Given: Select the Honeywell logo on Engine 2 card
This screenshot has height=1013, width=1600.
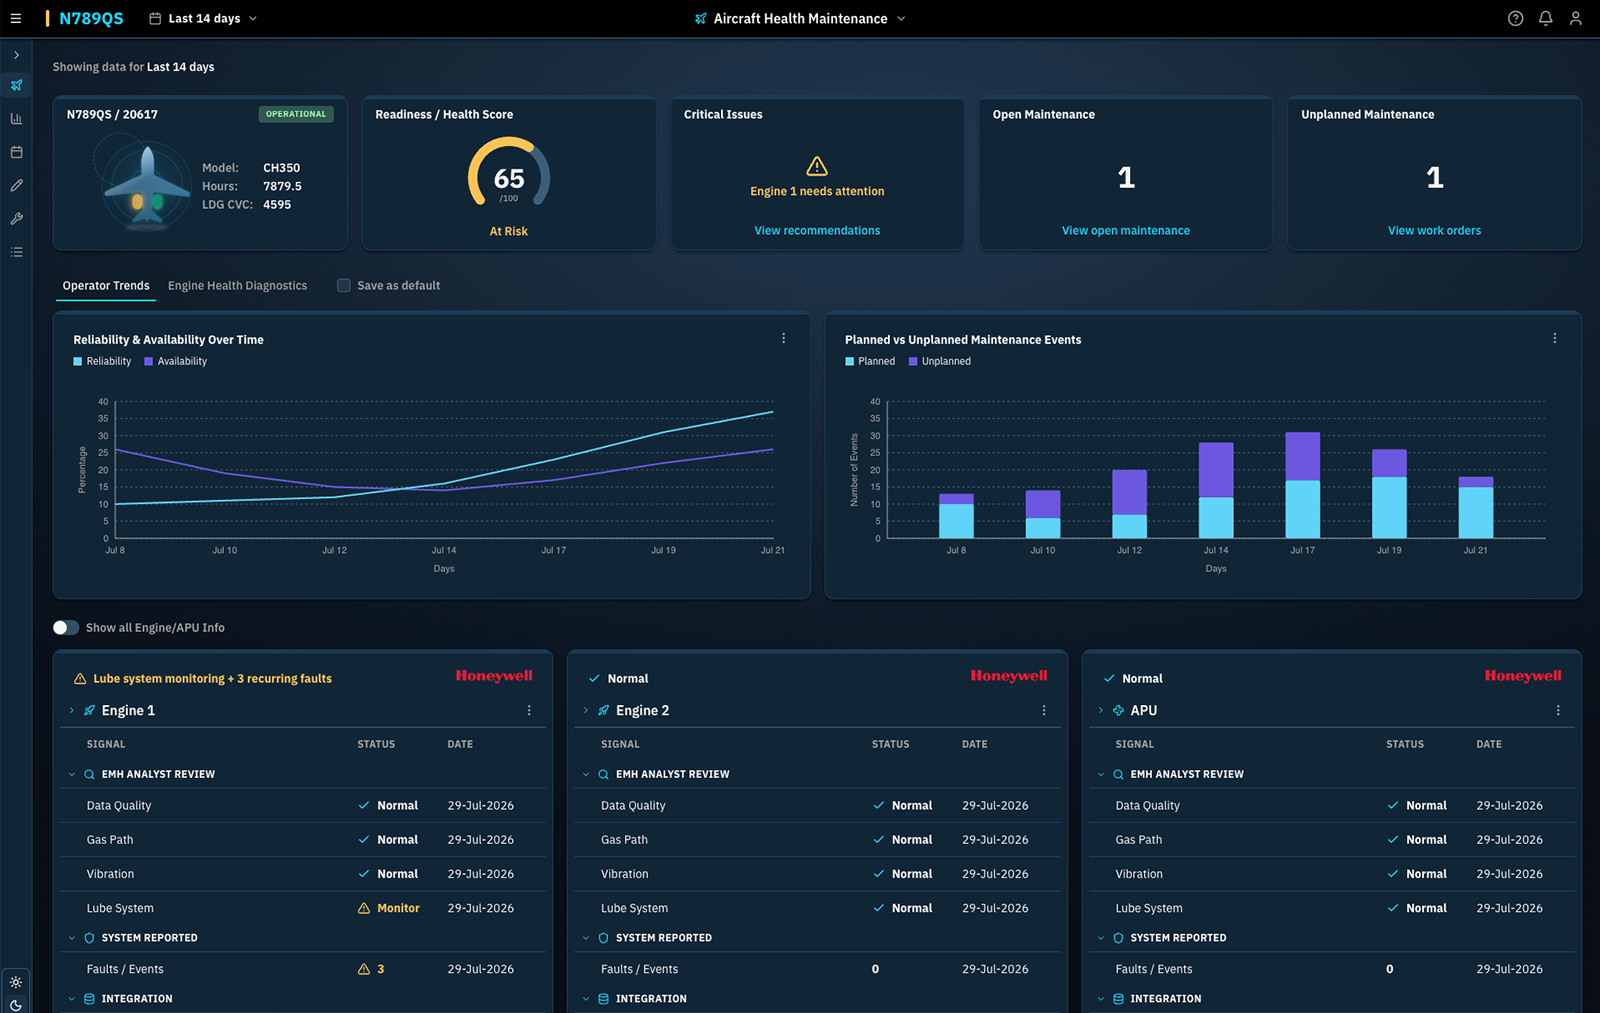Looking at the screenshot, I should (1009, 676).
